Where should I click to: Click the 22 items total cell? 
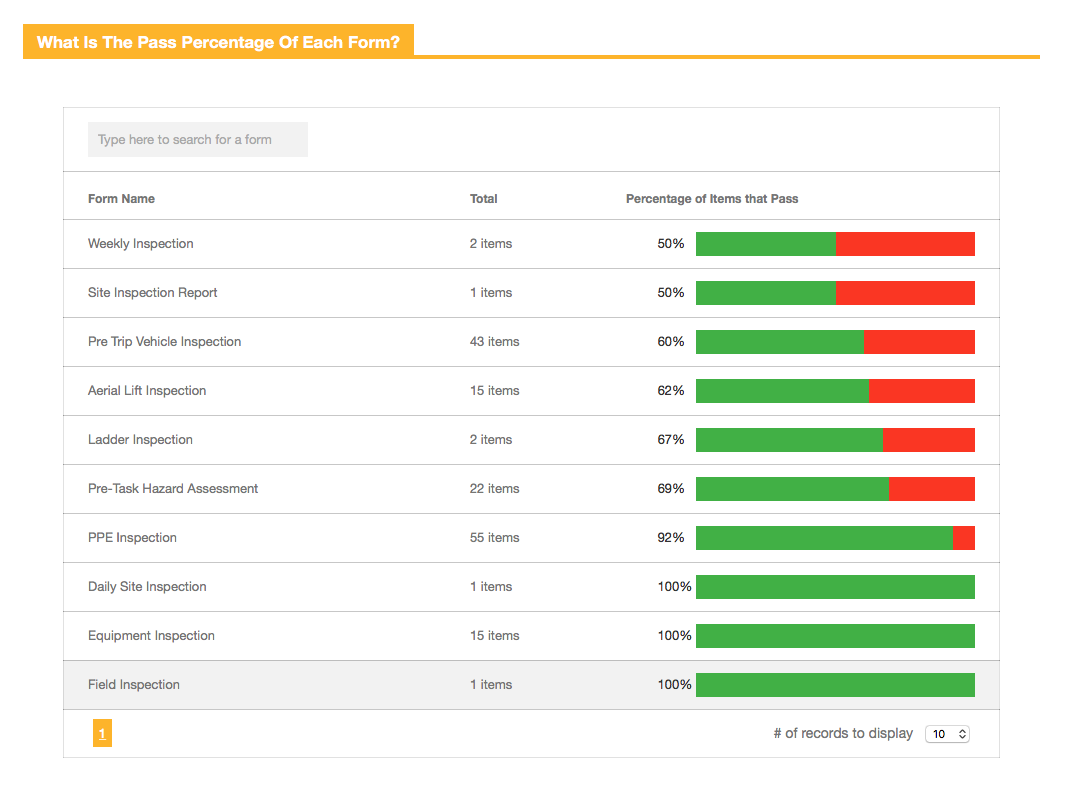(494, 488)
